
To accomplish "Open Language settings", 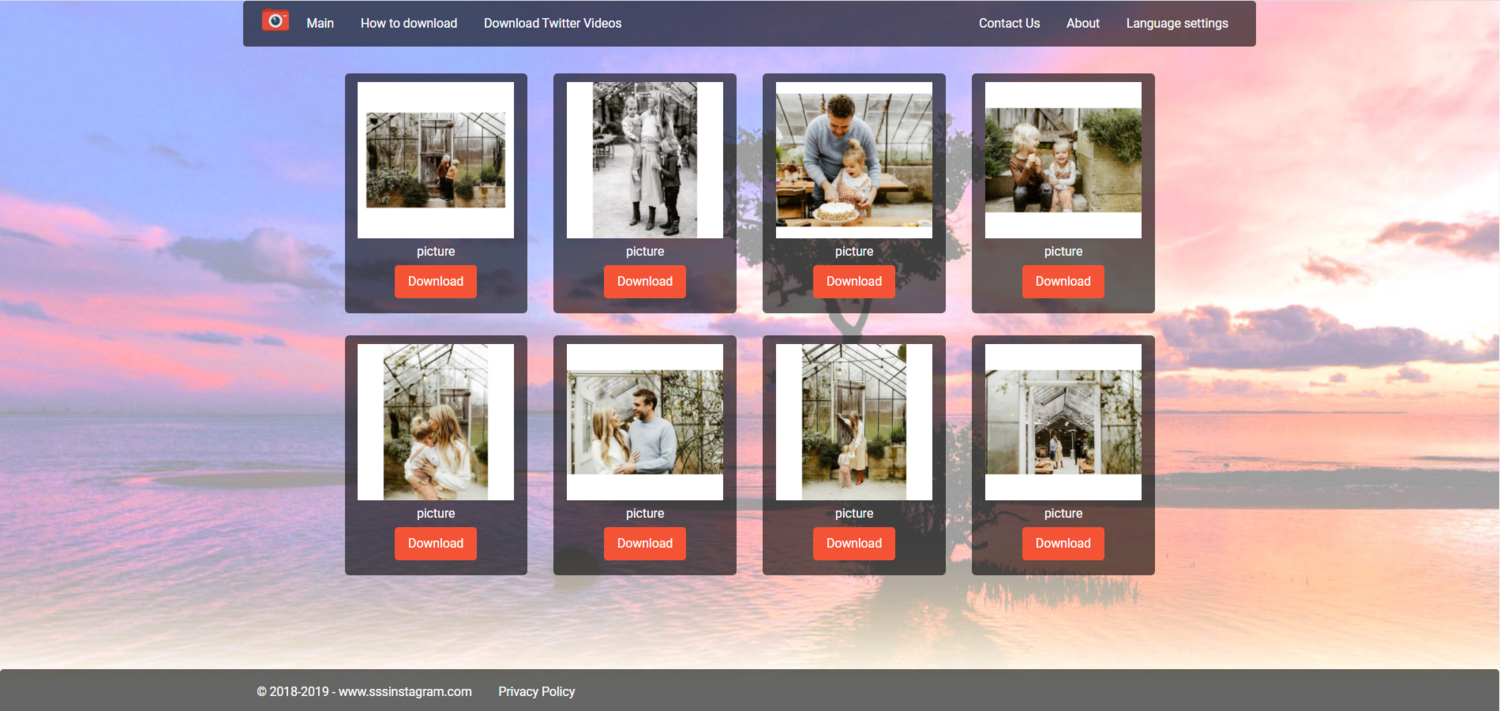I will click(x=1177, y=22).
